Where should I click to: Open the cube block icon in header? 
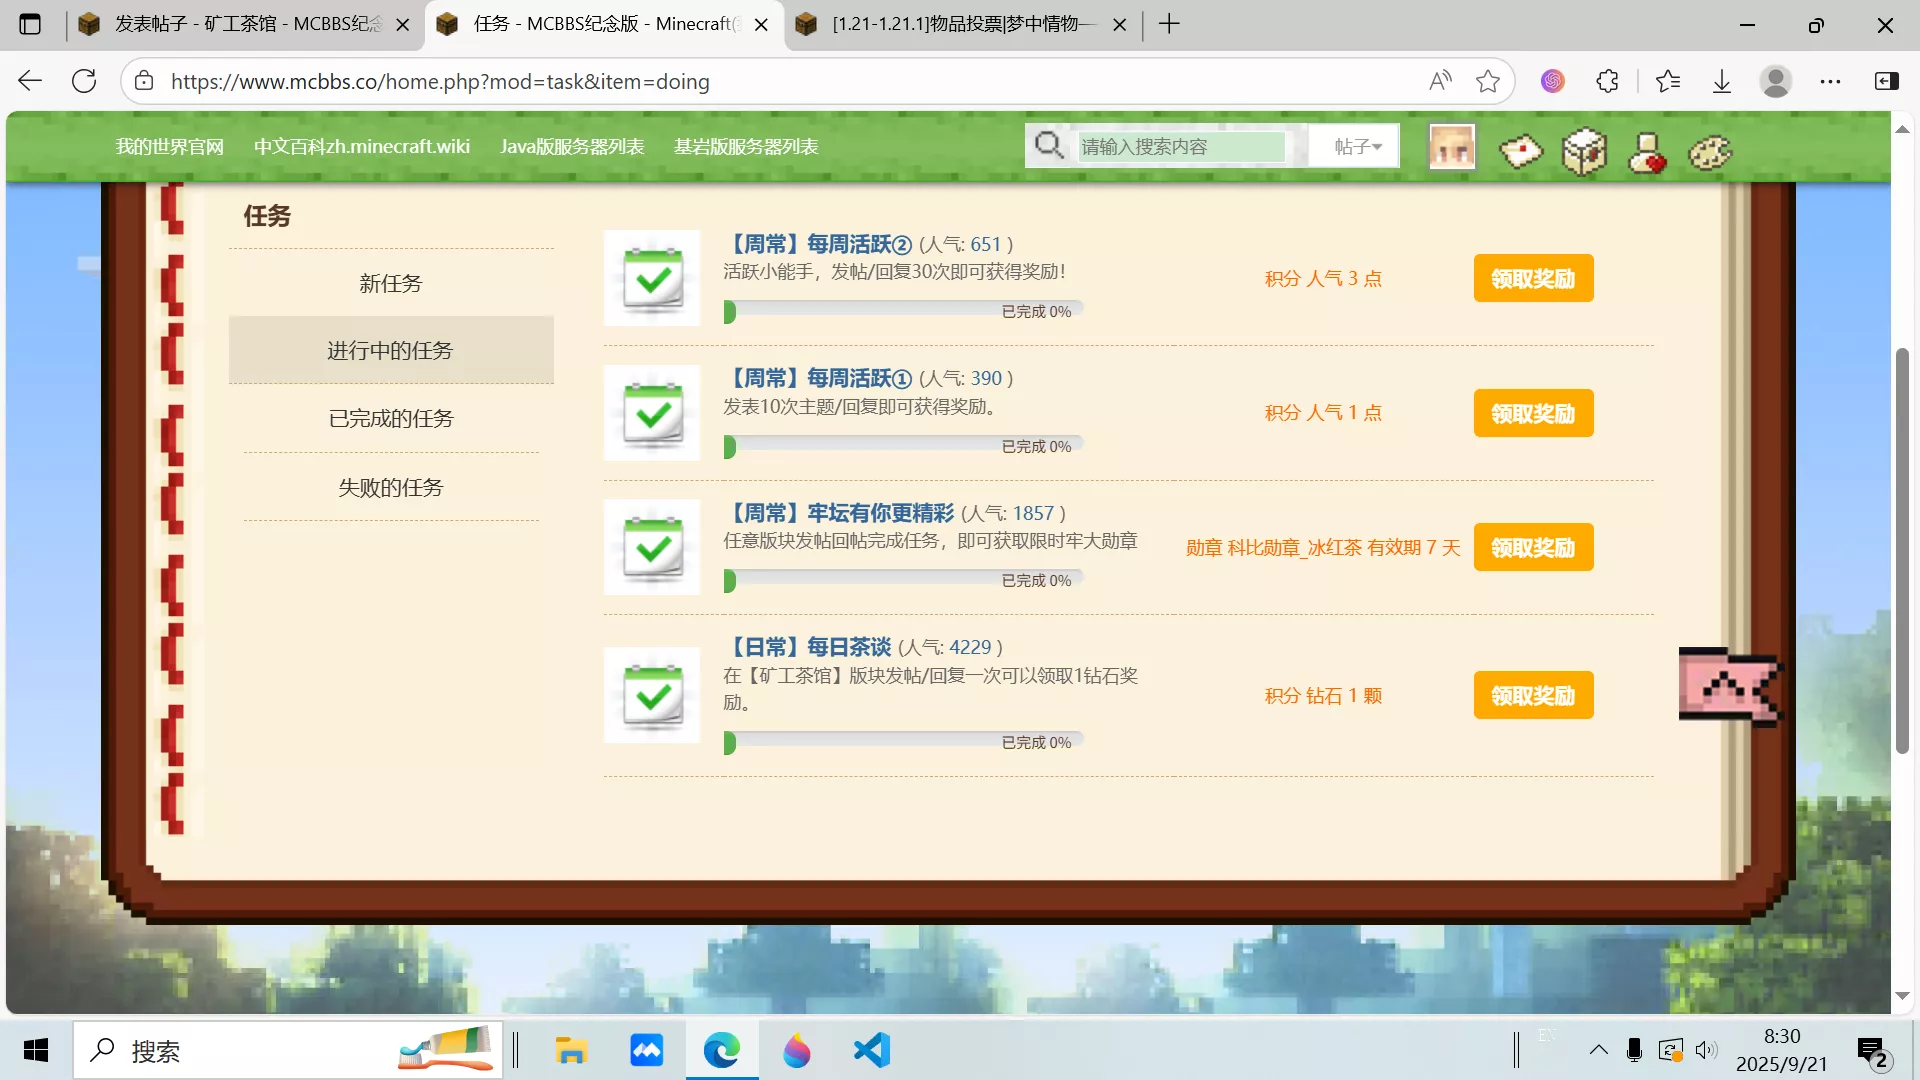point(1584,152)
